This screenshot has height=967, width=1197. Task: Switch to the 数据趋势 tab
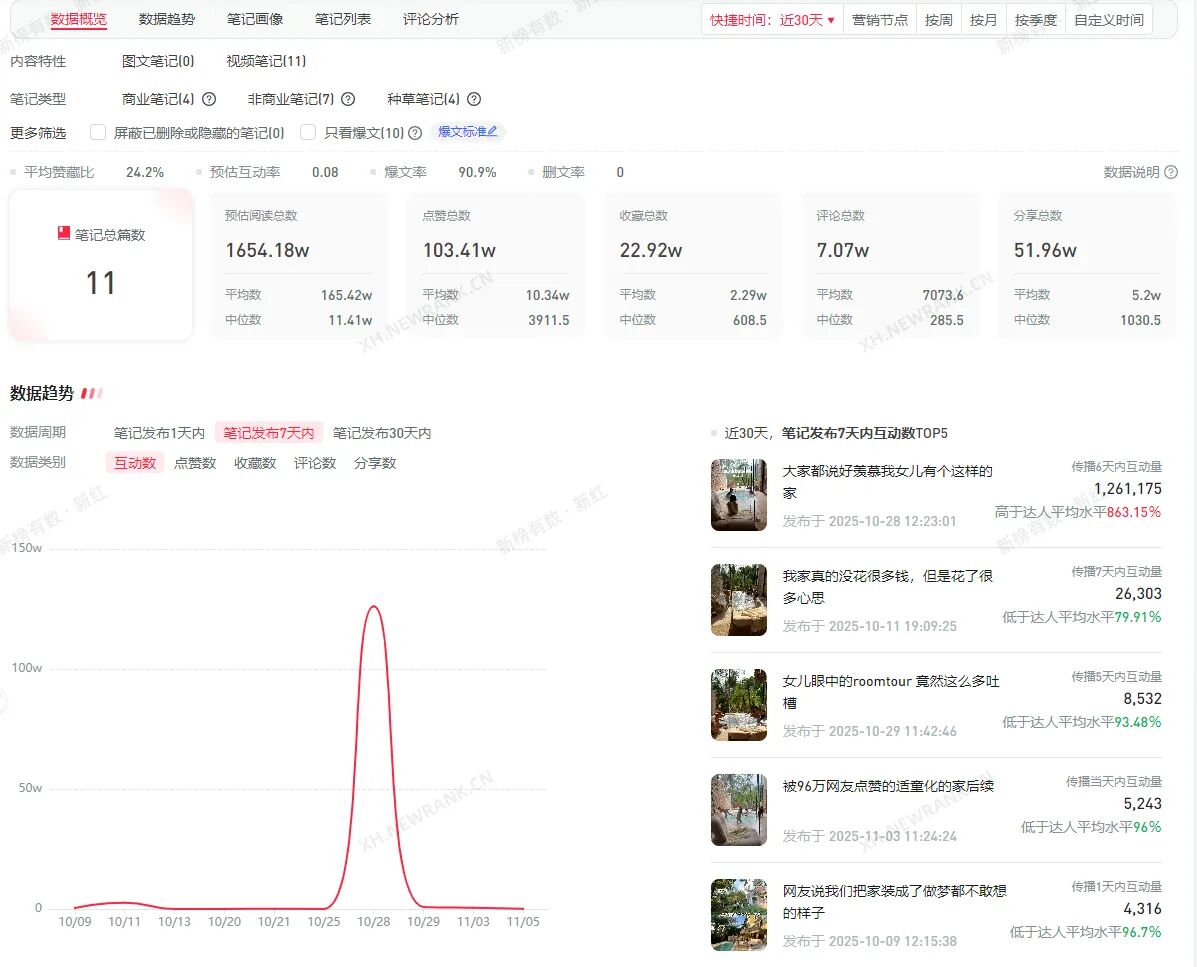167,19
